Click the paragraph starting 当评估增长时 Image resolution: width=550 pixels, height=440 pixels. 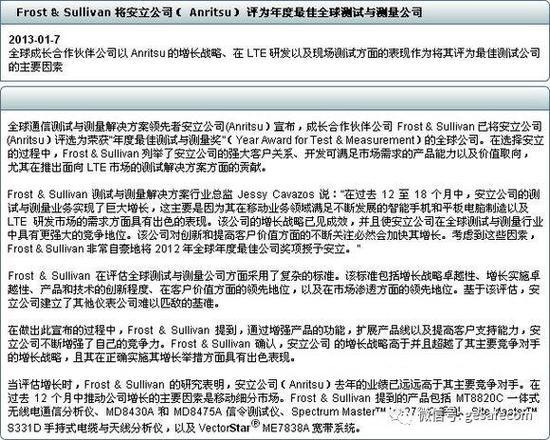(x=274, y=406)
